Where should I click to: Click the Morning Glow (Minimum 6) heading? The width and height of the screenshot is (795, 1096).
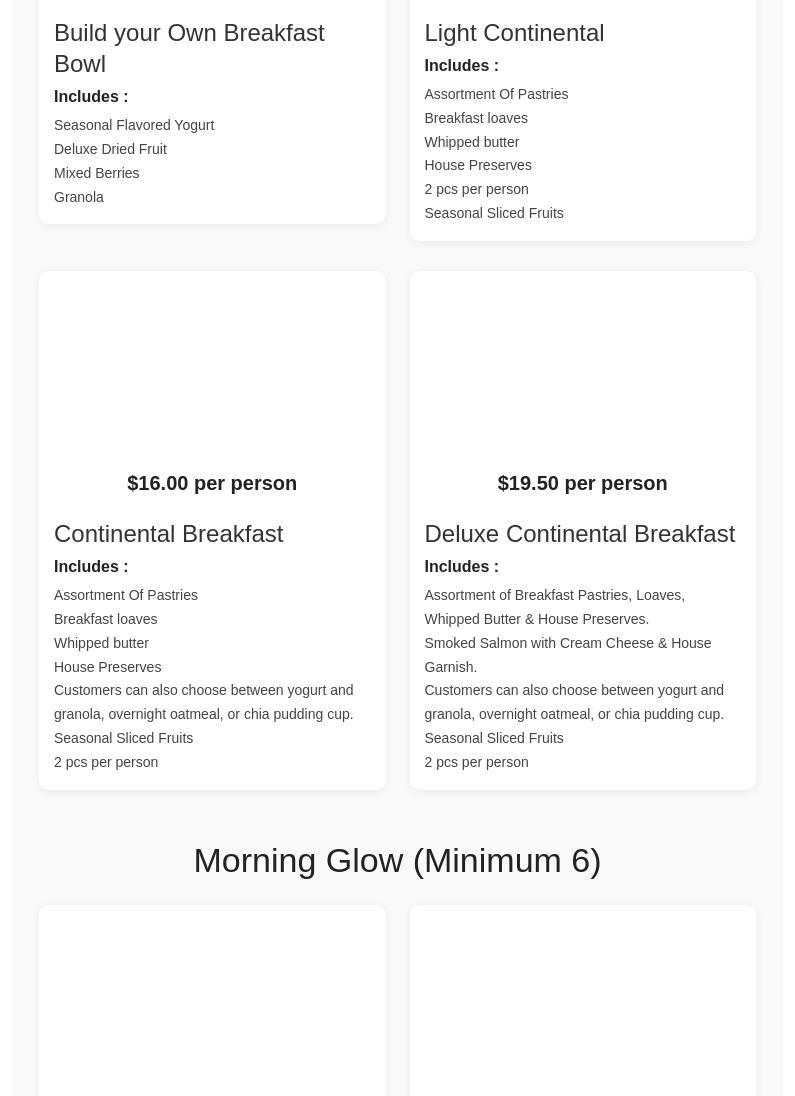[397, 861]
